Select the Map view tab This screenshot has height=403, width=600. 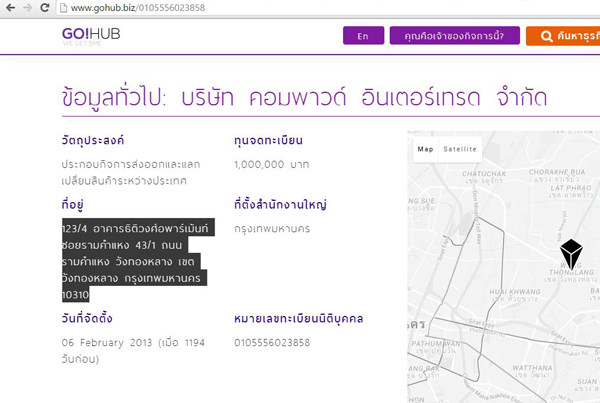(x=426, y=149)
